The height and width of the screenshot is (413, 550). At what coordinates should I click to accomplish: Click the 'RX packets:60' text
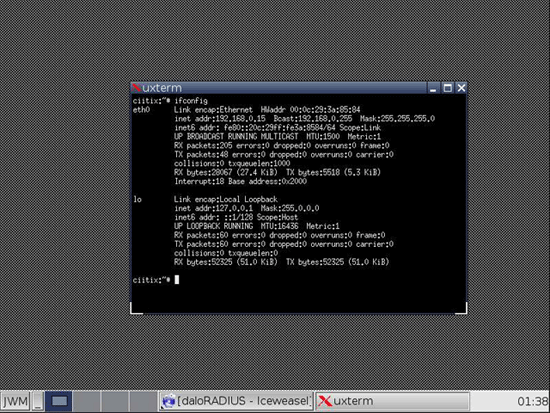pos(201,235)
